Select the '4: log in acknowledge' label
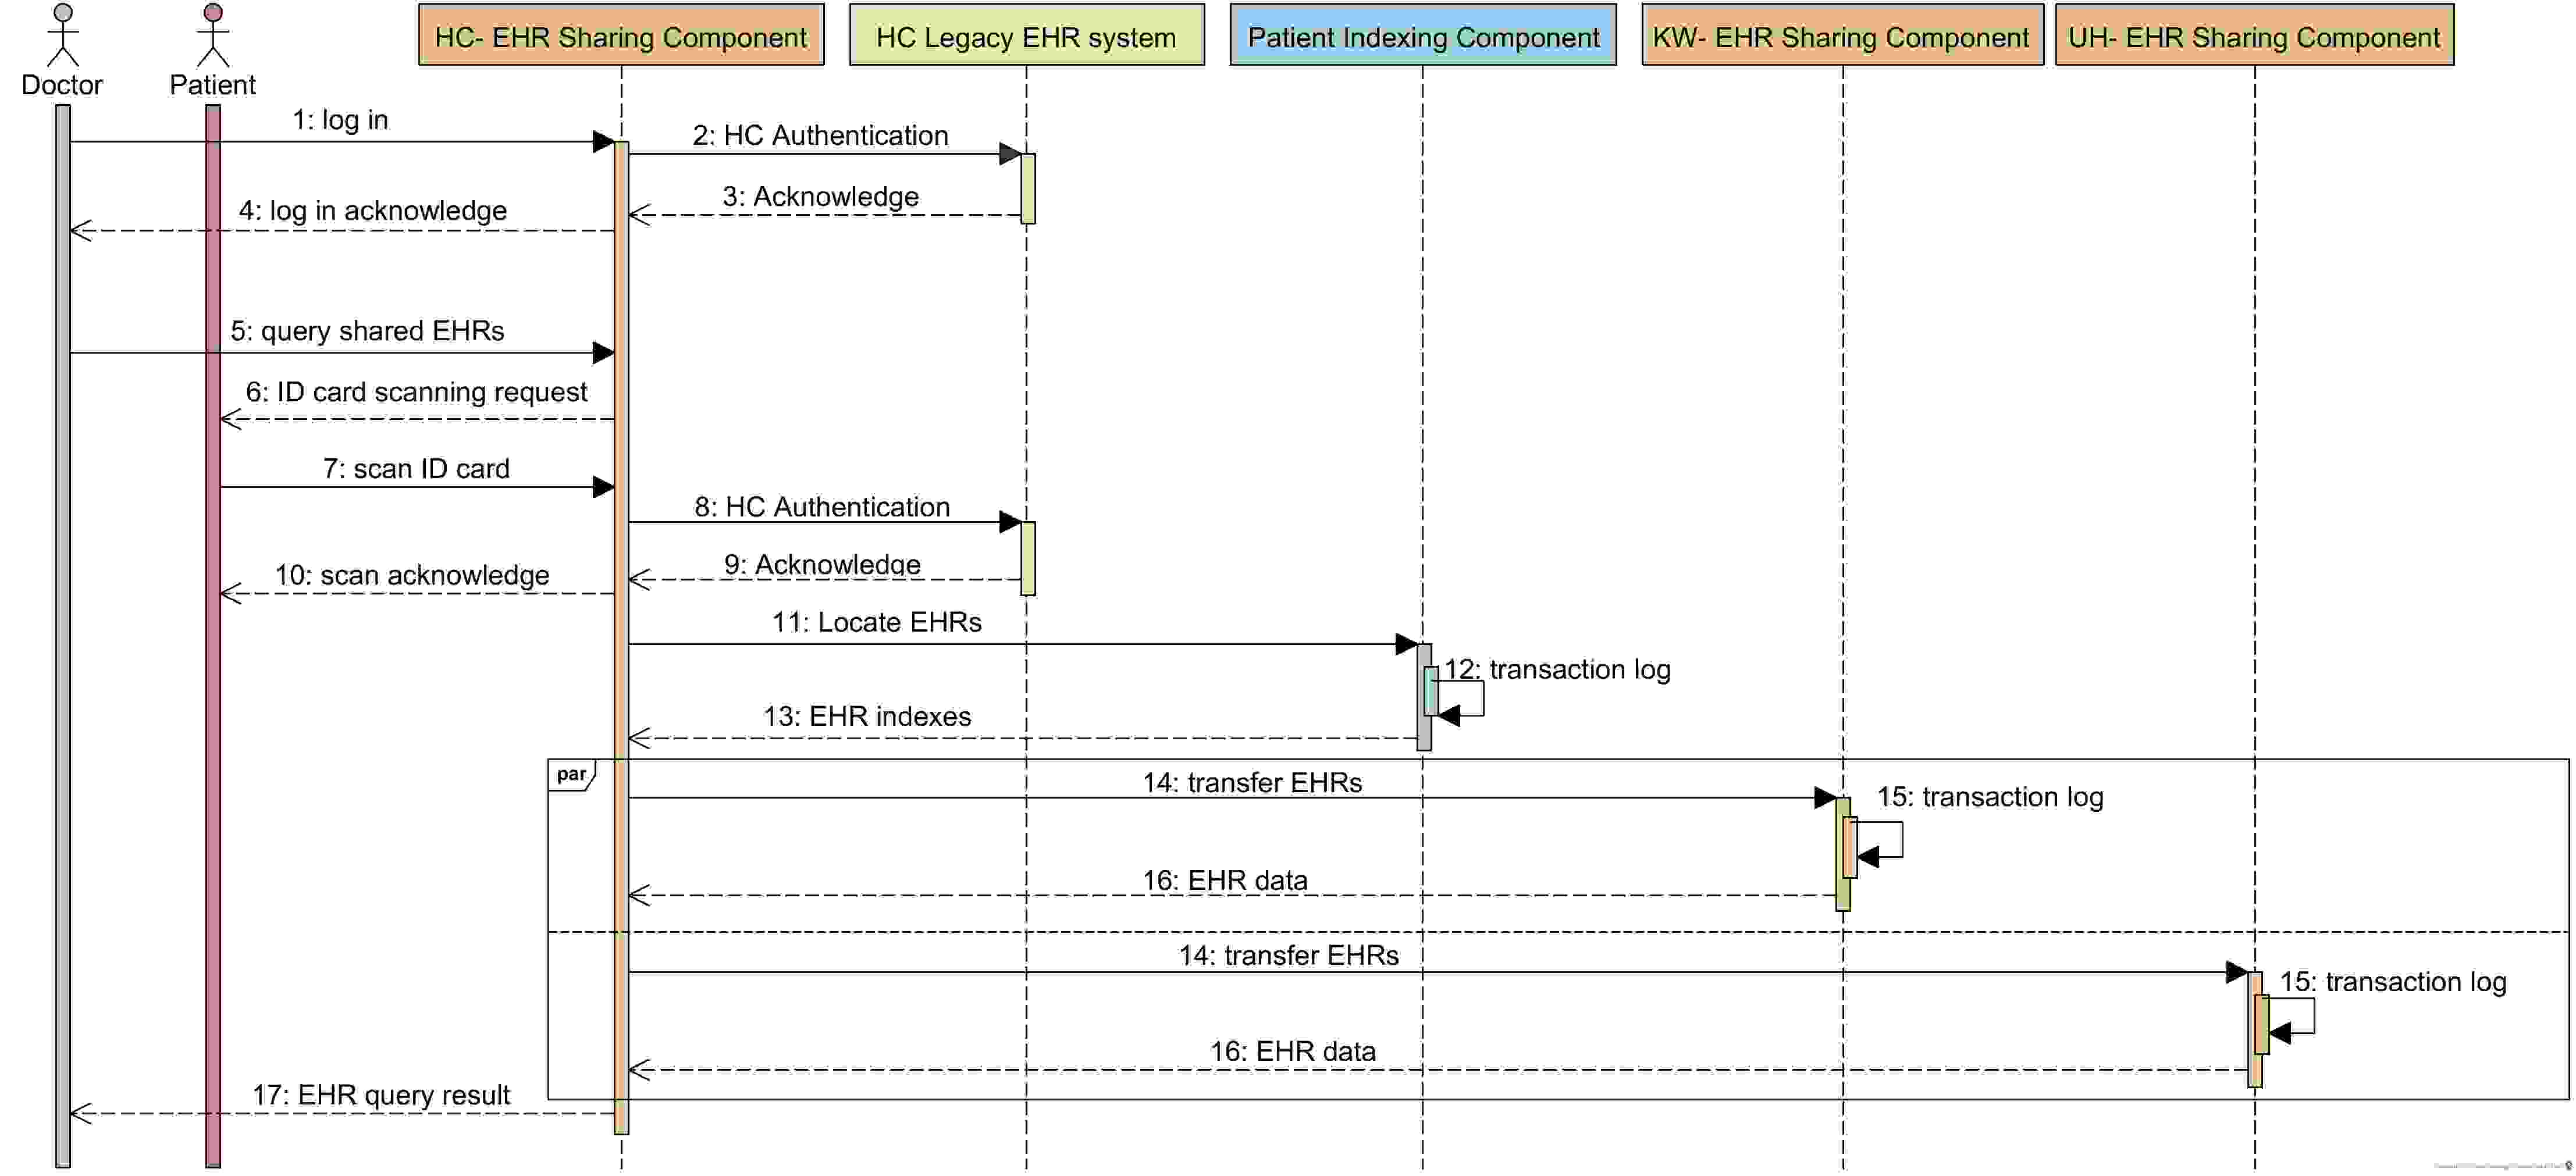The width and height of the screenshot is (2576, 1176). click(x=372, y=211)
